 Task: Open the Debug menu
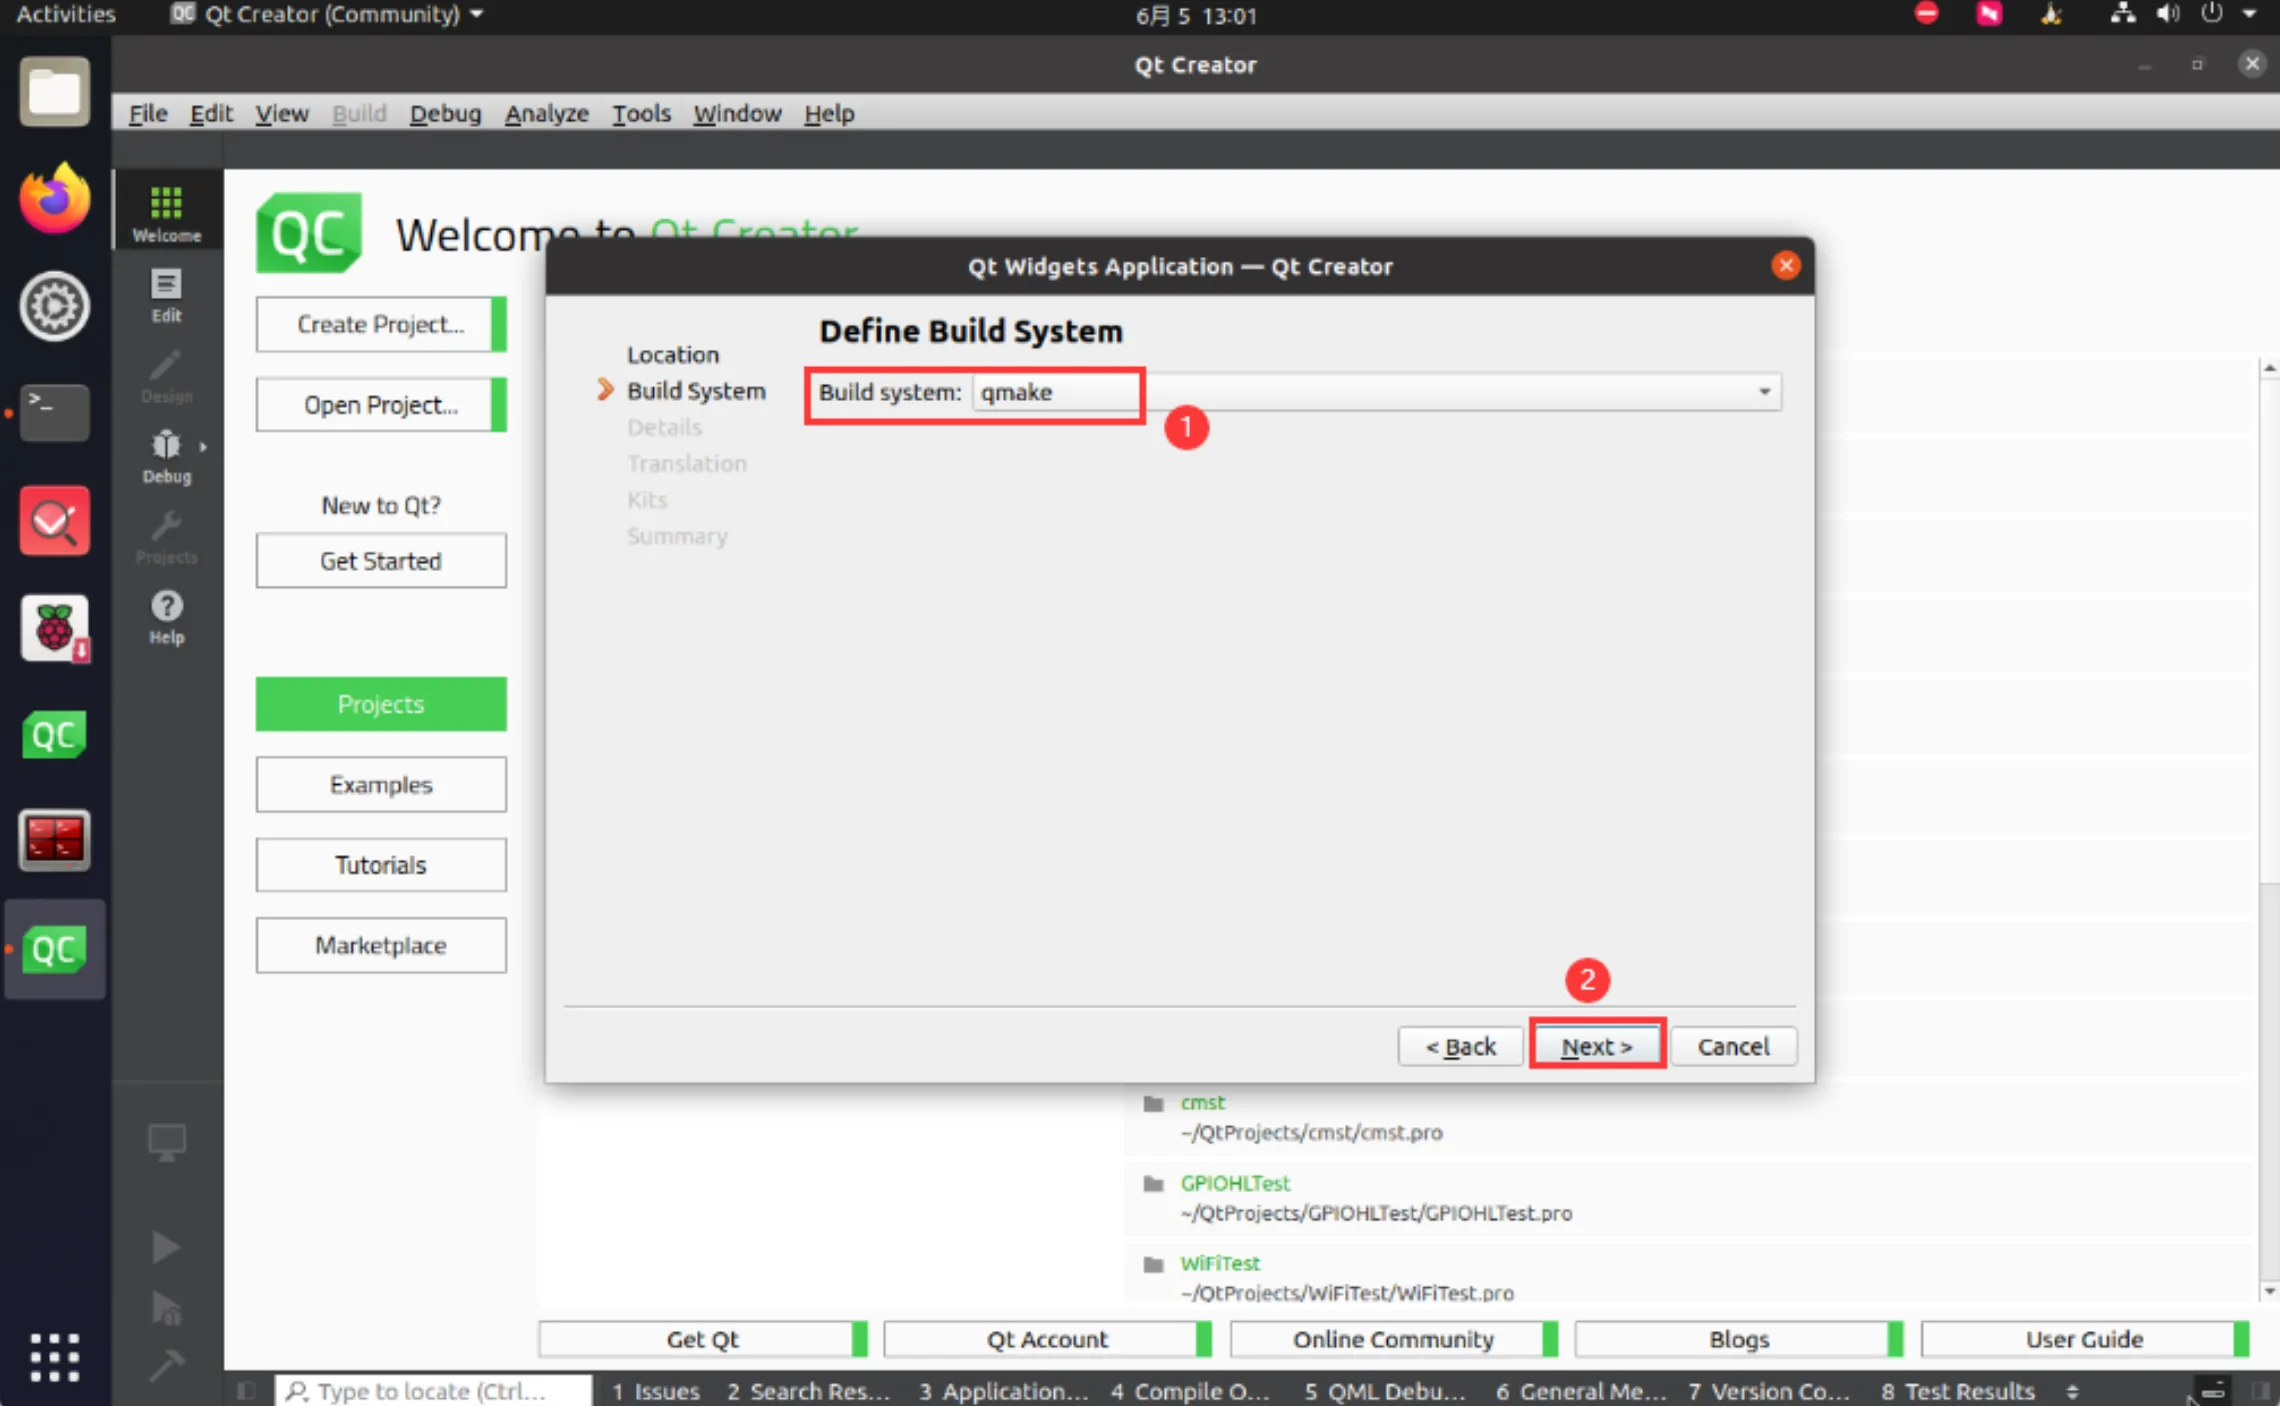click(445, 113)
